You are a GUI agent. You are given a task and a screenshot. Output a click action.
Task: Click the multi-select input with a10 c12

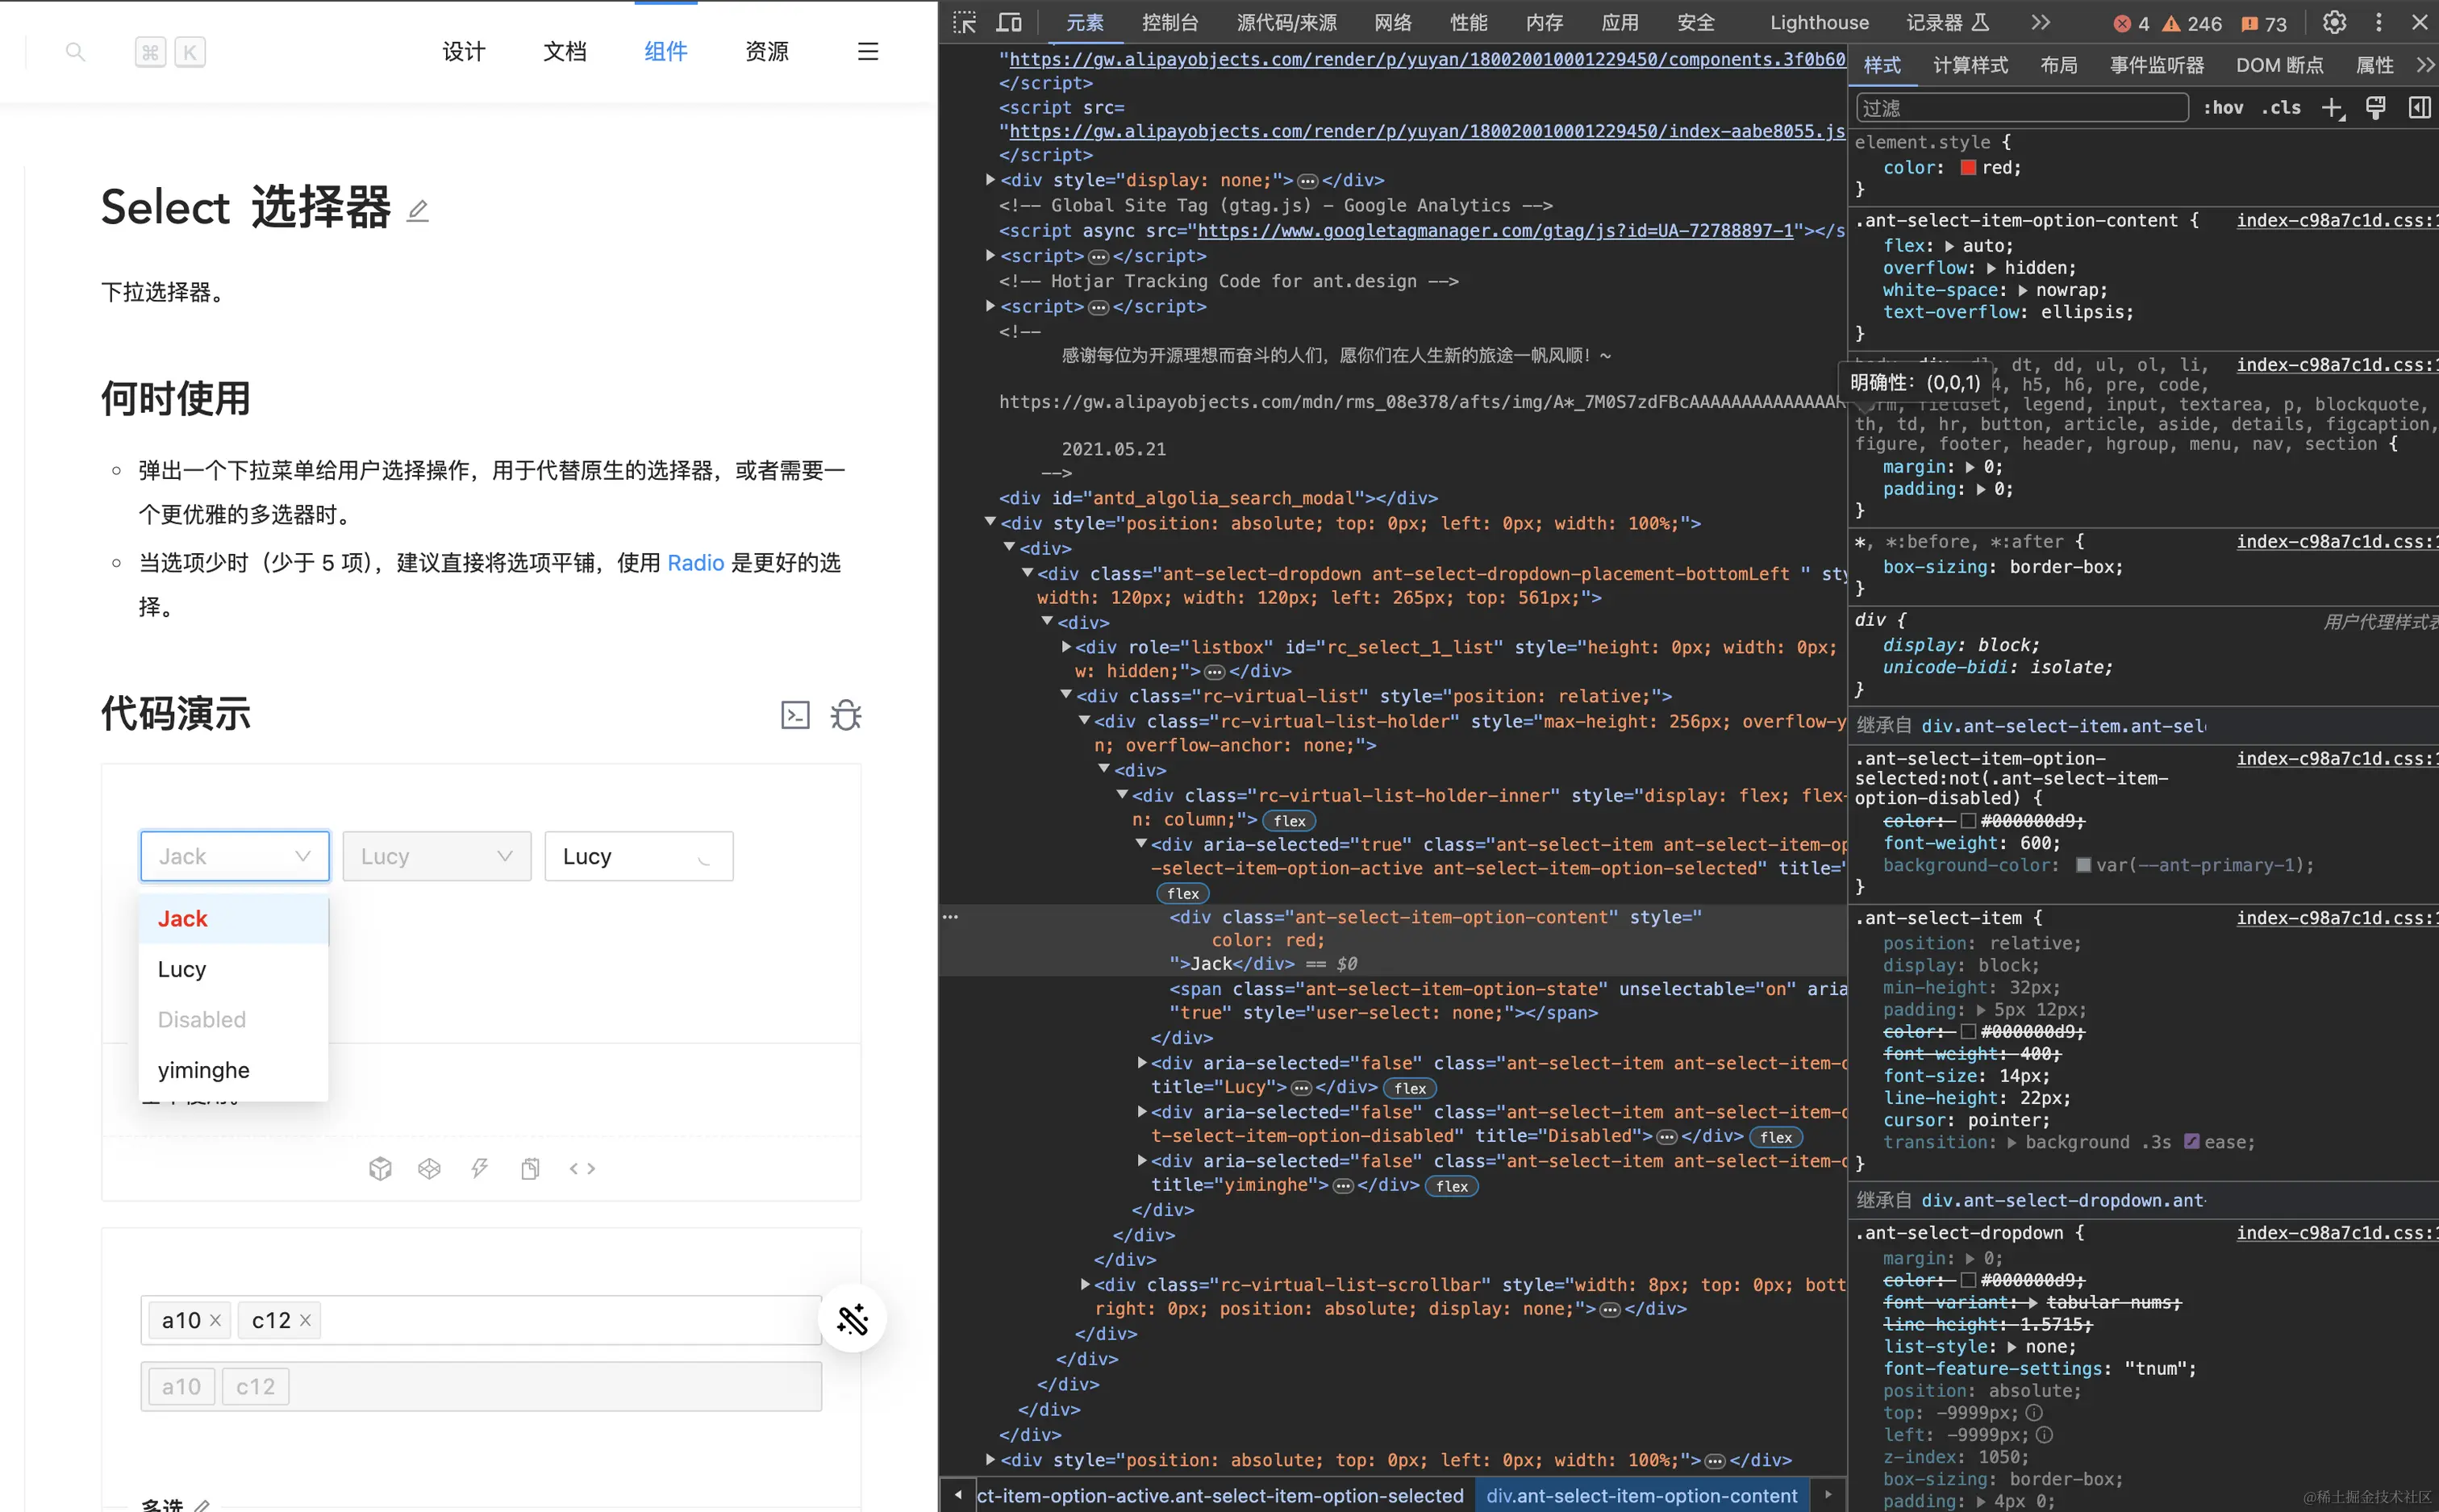481,1320
